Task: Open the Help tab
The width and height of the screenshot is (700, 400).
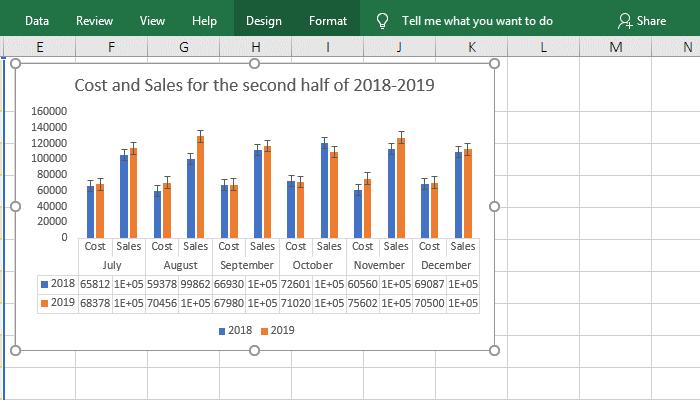Action: coord(204,20)
